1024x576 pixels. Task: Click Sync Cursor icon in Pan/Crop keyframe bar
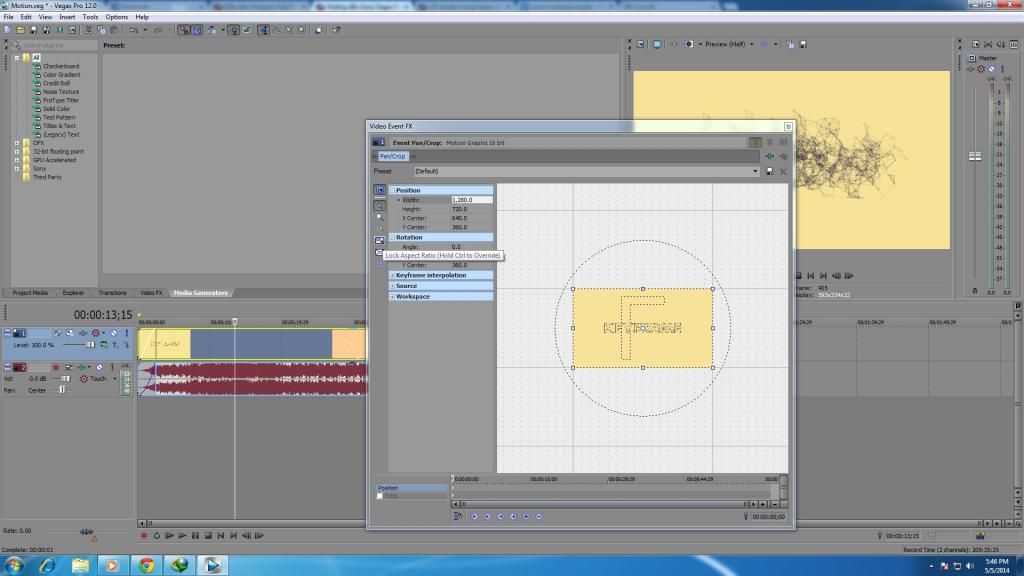click(458, 516)
